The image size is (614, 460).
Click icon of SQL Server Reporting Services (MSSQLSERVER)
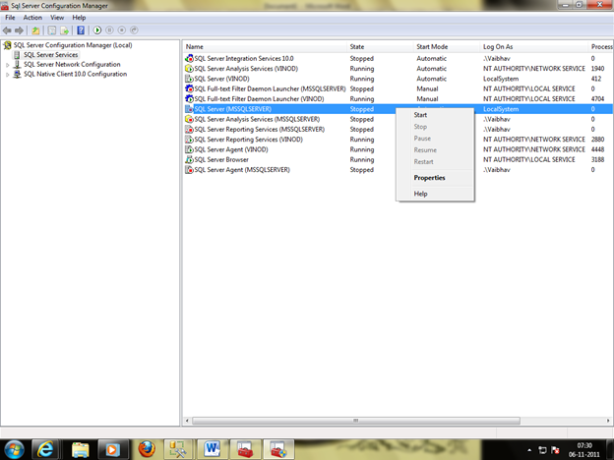point(189,129)
